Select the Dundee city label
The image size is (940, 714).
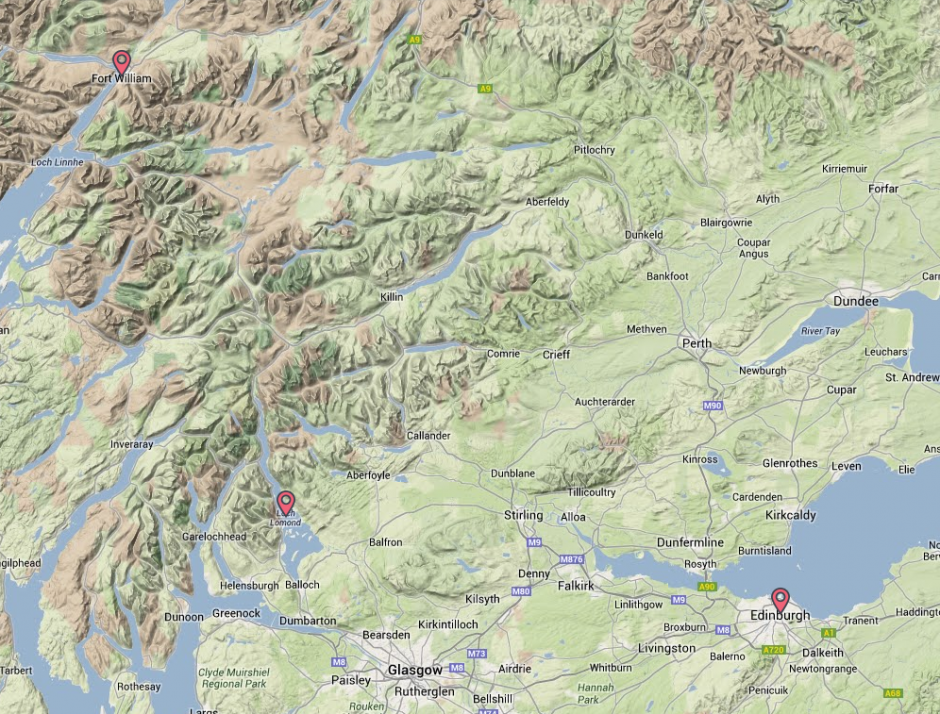coord(855,302)
